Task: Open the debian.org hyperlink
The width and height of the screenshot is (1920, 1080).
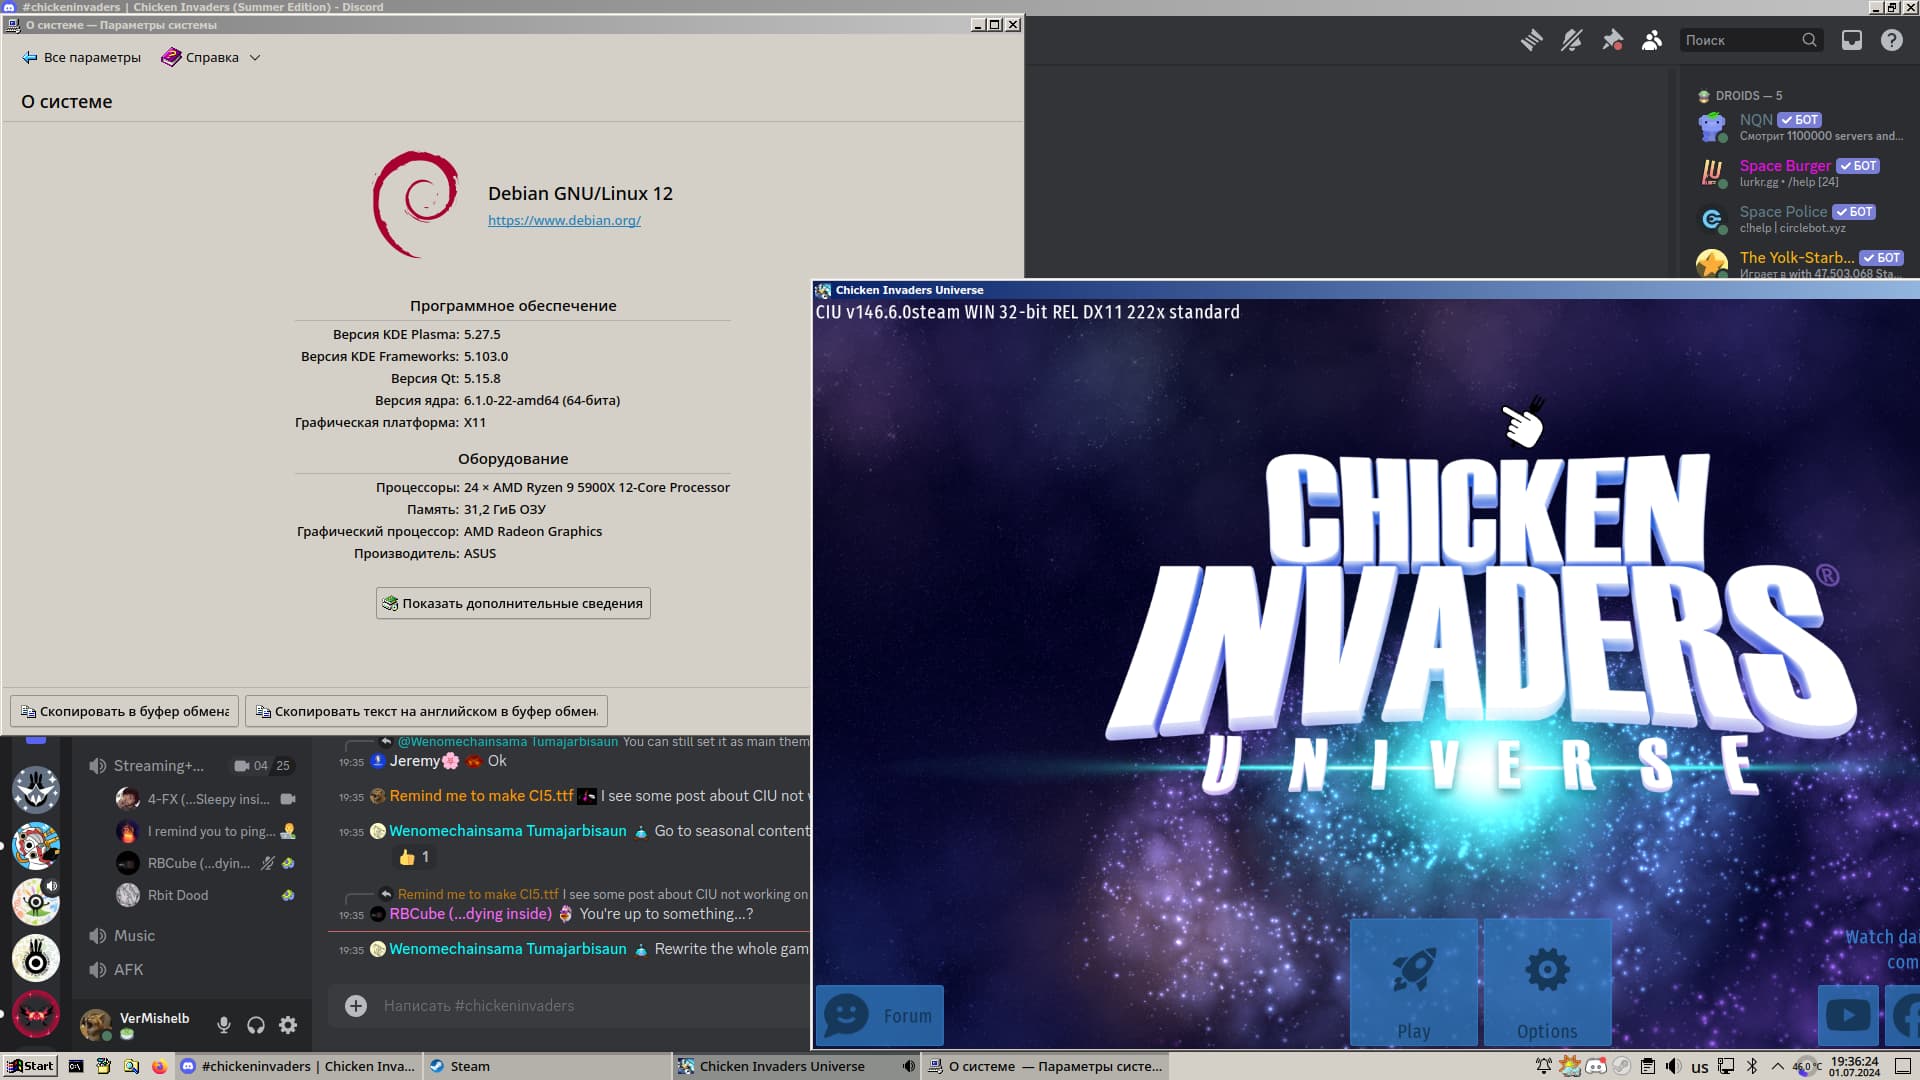Action: coord(564,220)
